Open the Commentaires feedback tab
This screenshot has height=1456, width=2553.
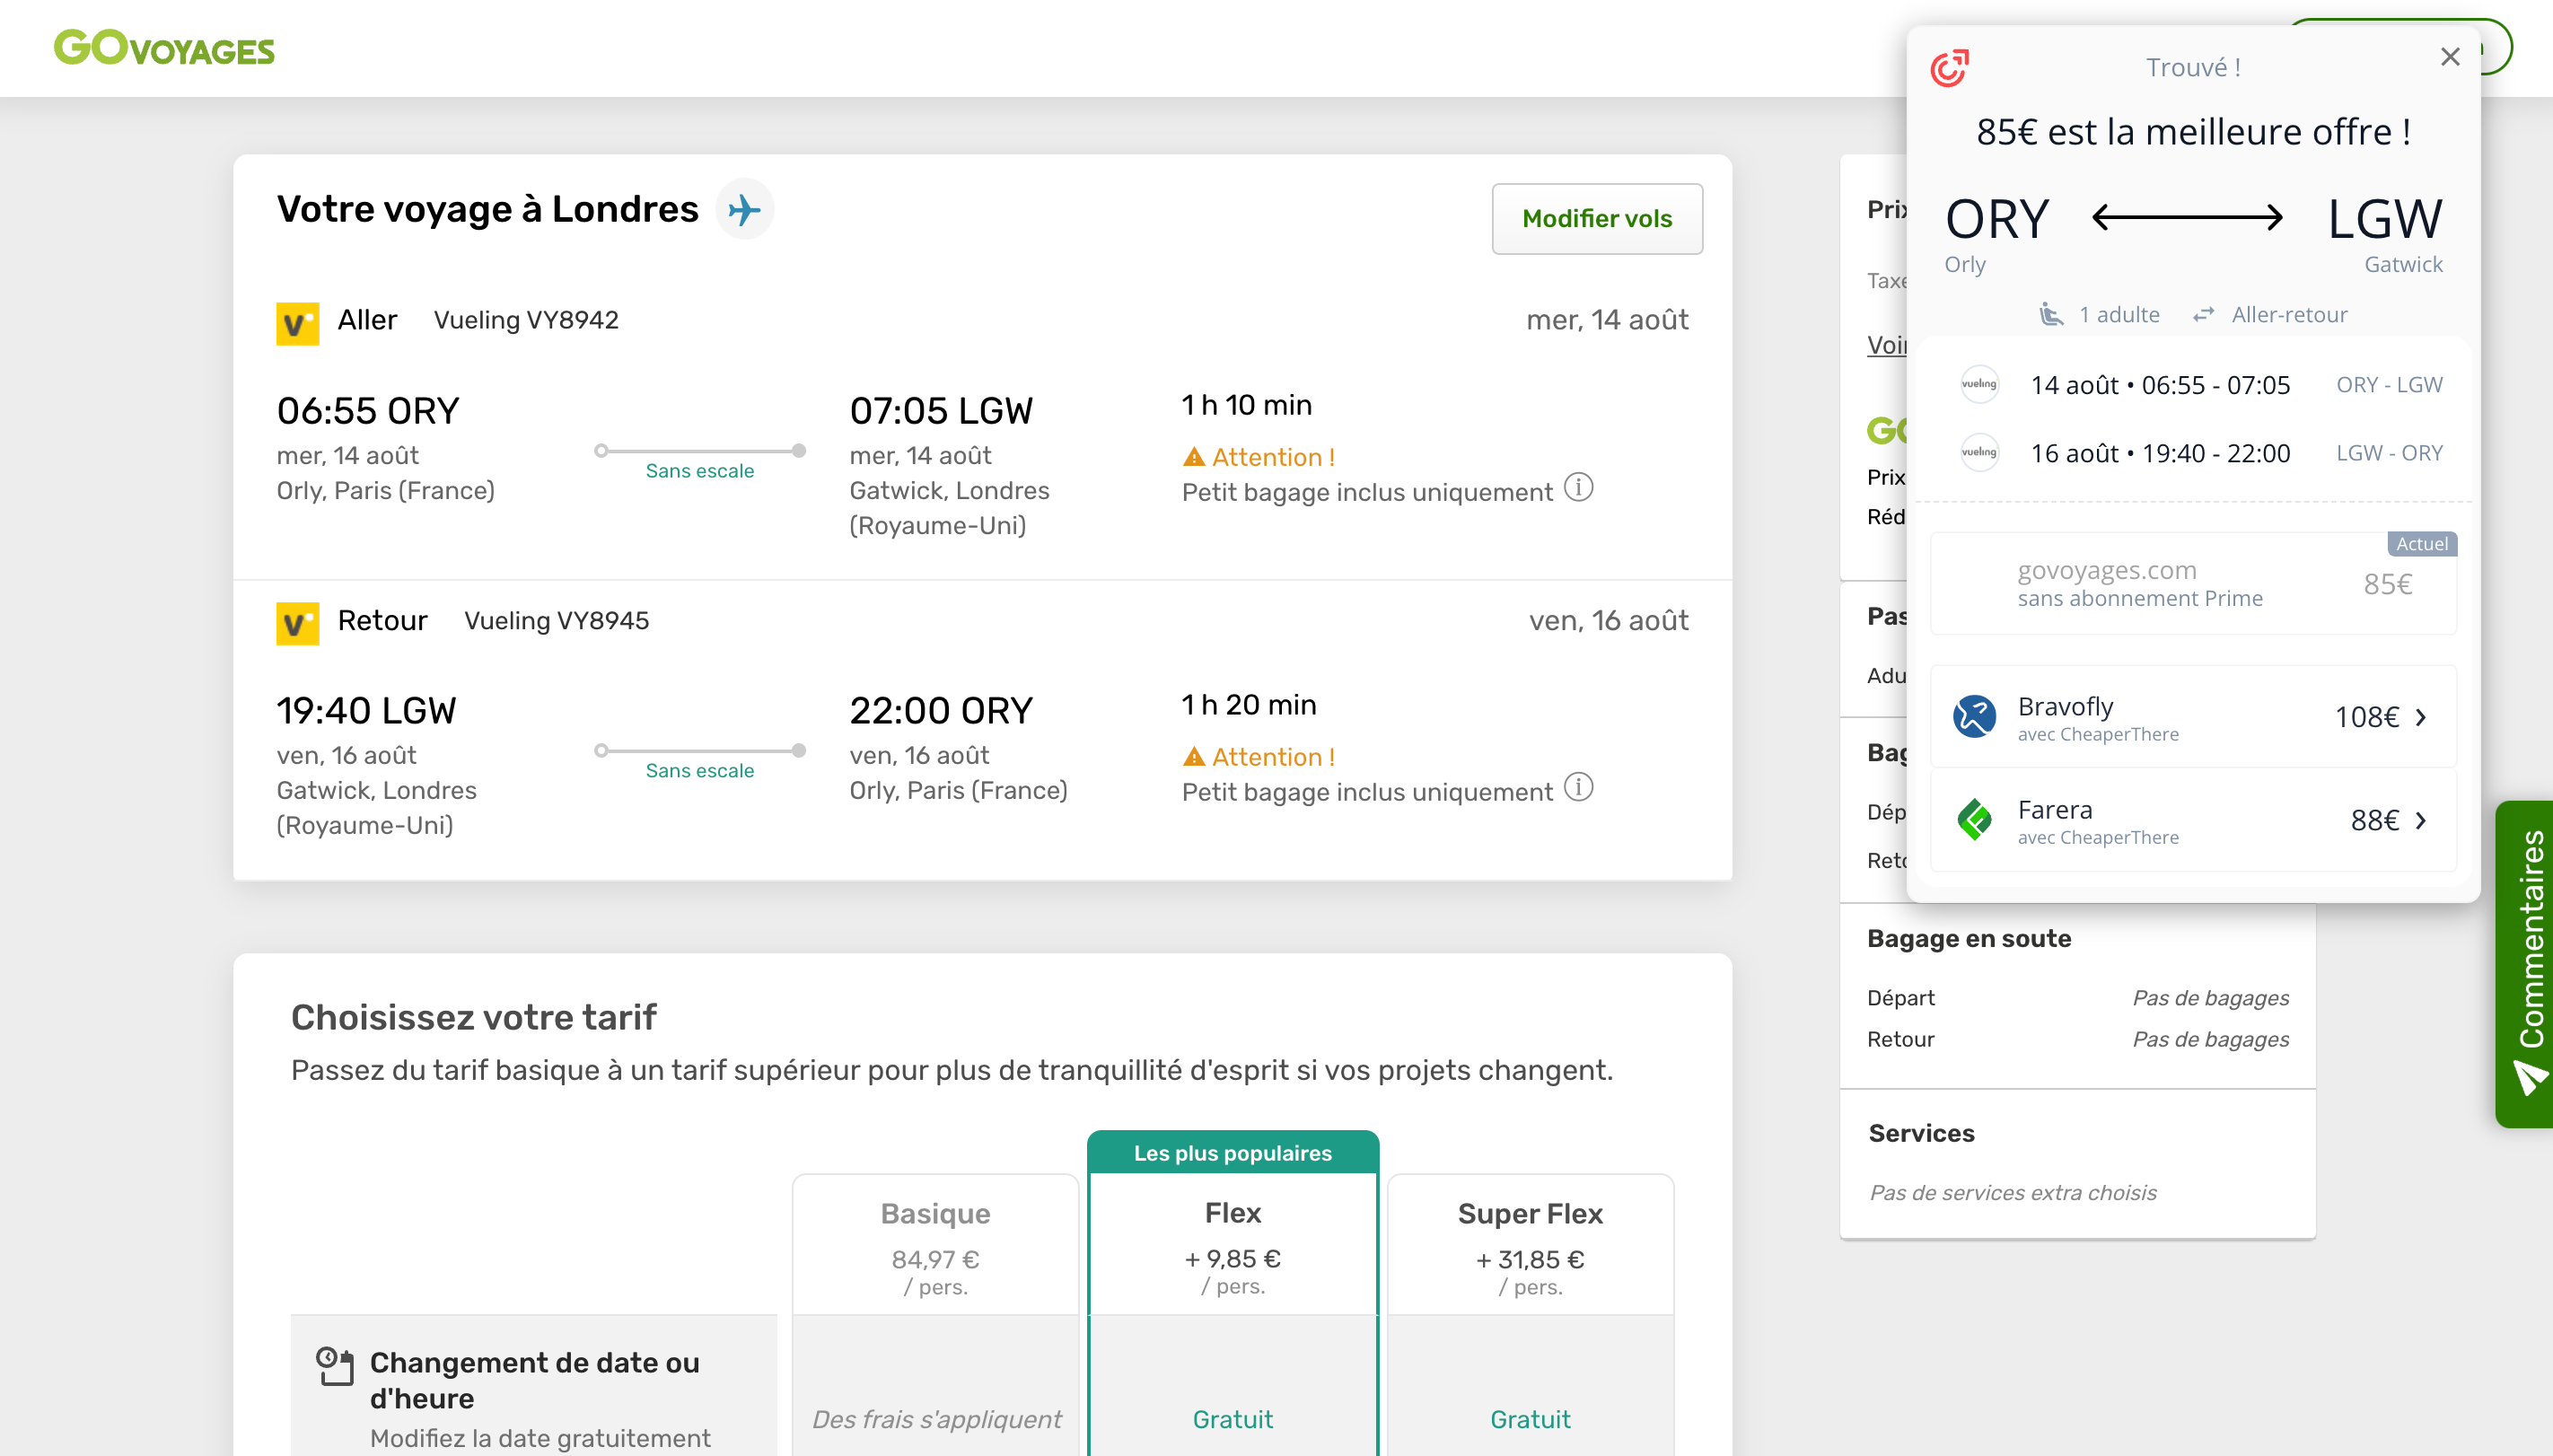pos(2524,964)
